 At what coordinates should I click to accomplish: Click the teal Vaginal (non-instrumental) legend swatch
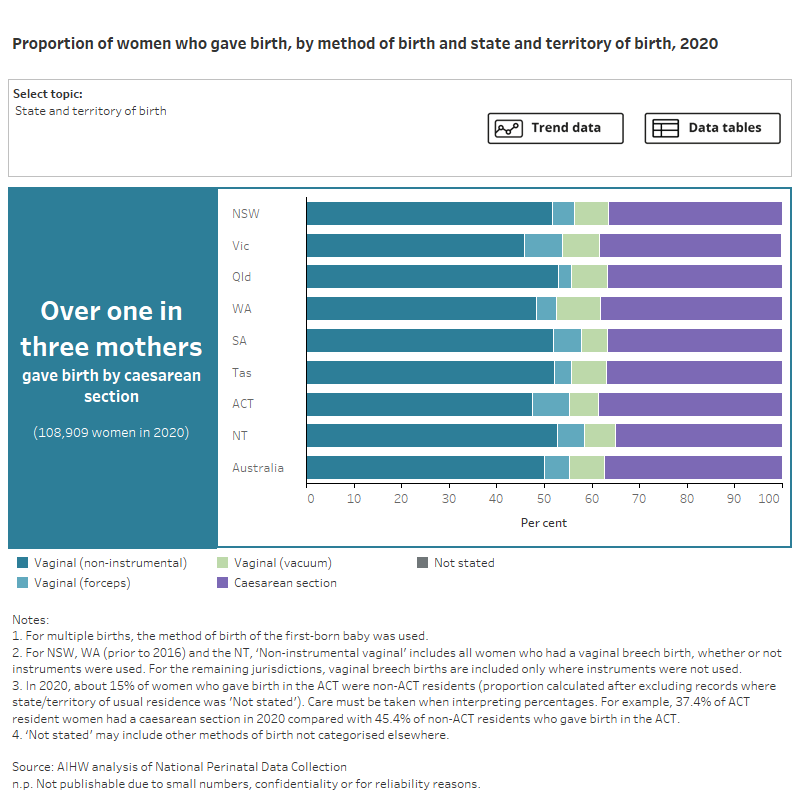click(19, 562)
